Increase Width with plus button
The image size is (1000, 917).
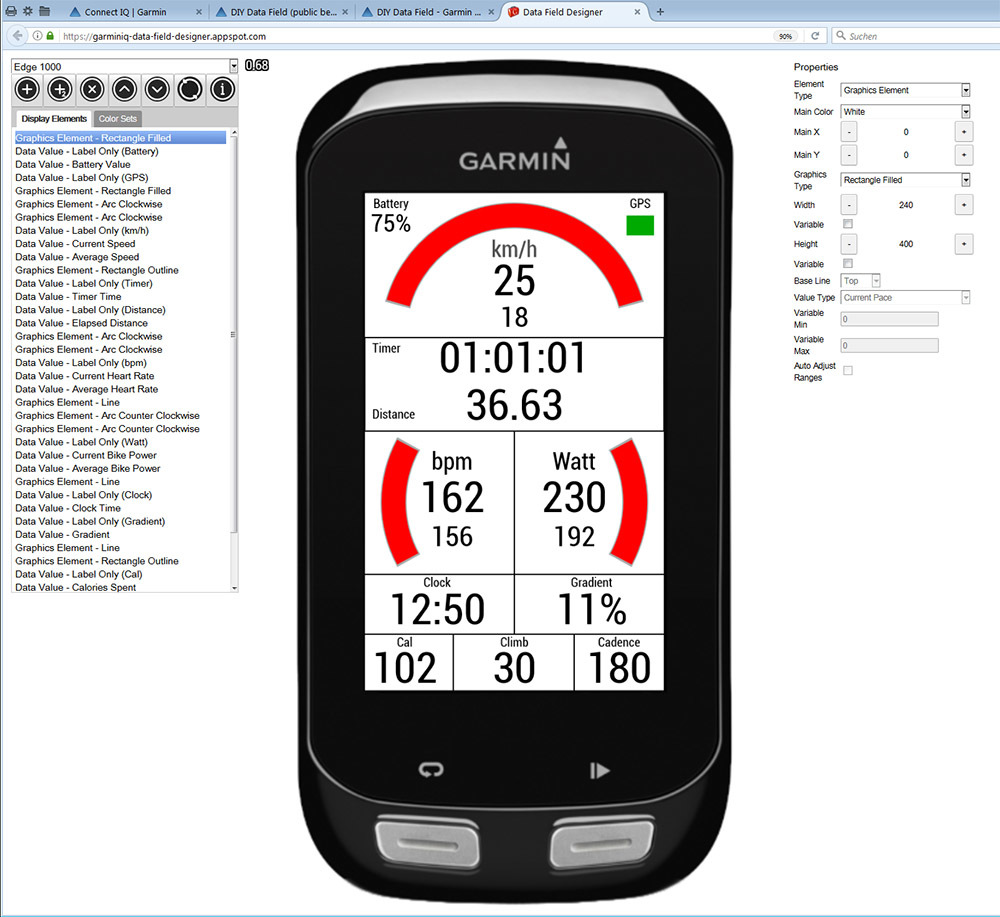964,205
